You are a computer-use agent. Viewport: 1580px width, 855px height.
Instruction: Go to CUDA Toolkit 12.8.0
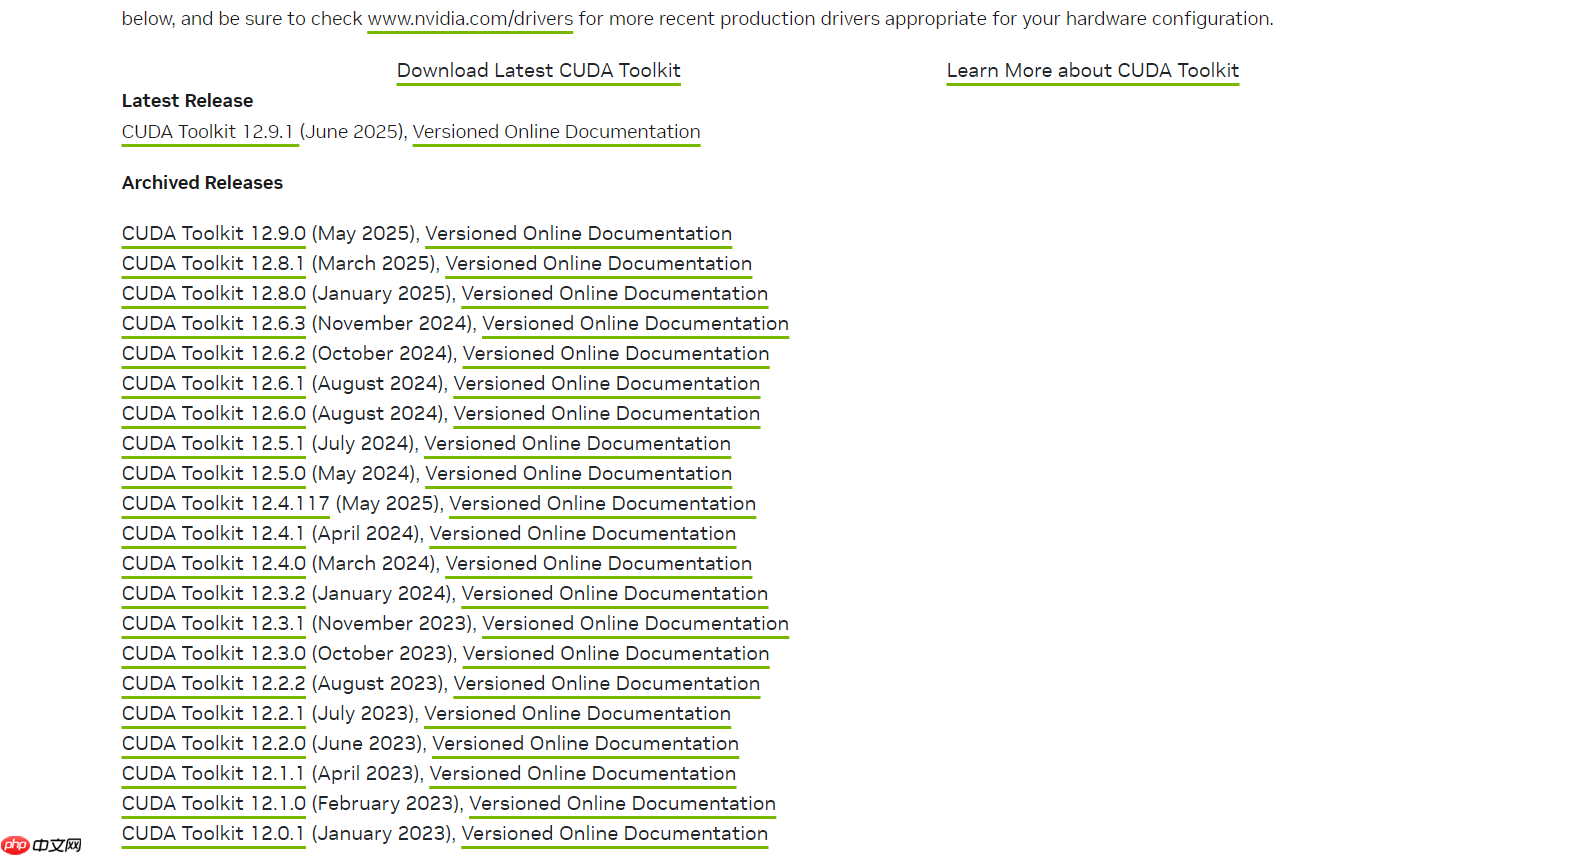(214, 294)
